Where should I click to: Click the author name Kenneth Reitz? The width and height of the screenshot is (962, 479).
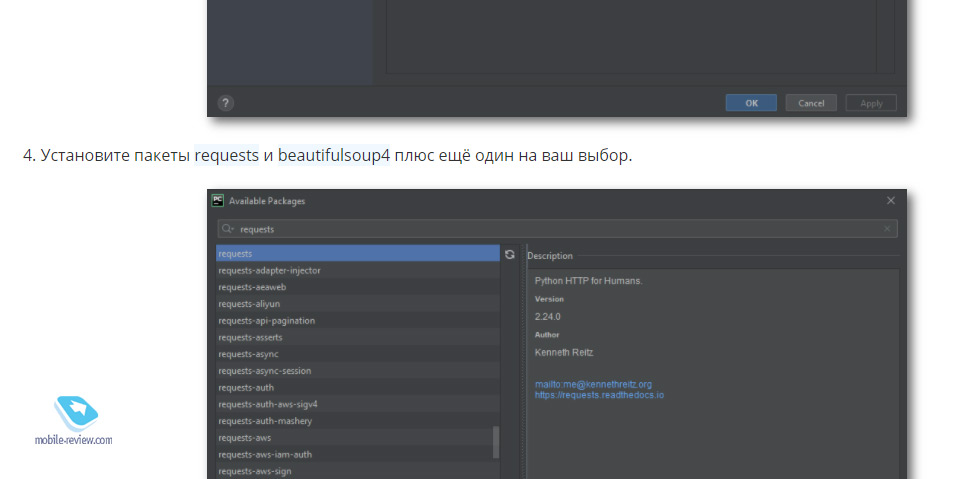[564, 353]
